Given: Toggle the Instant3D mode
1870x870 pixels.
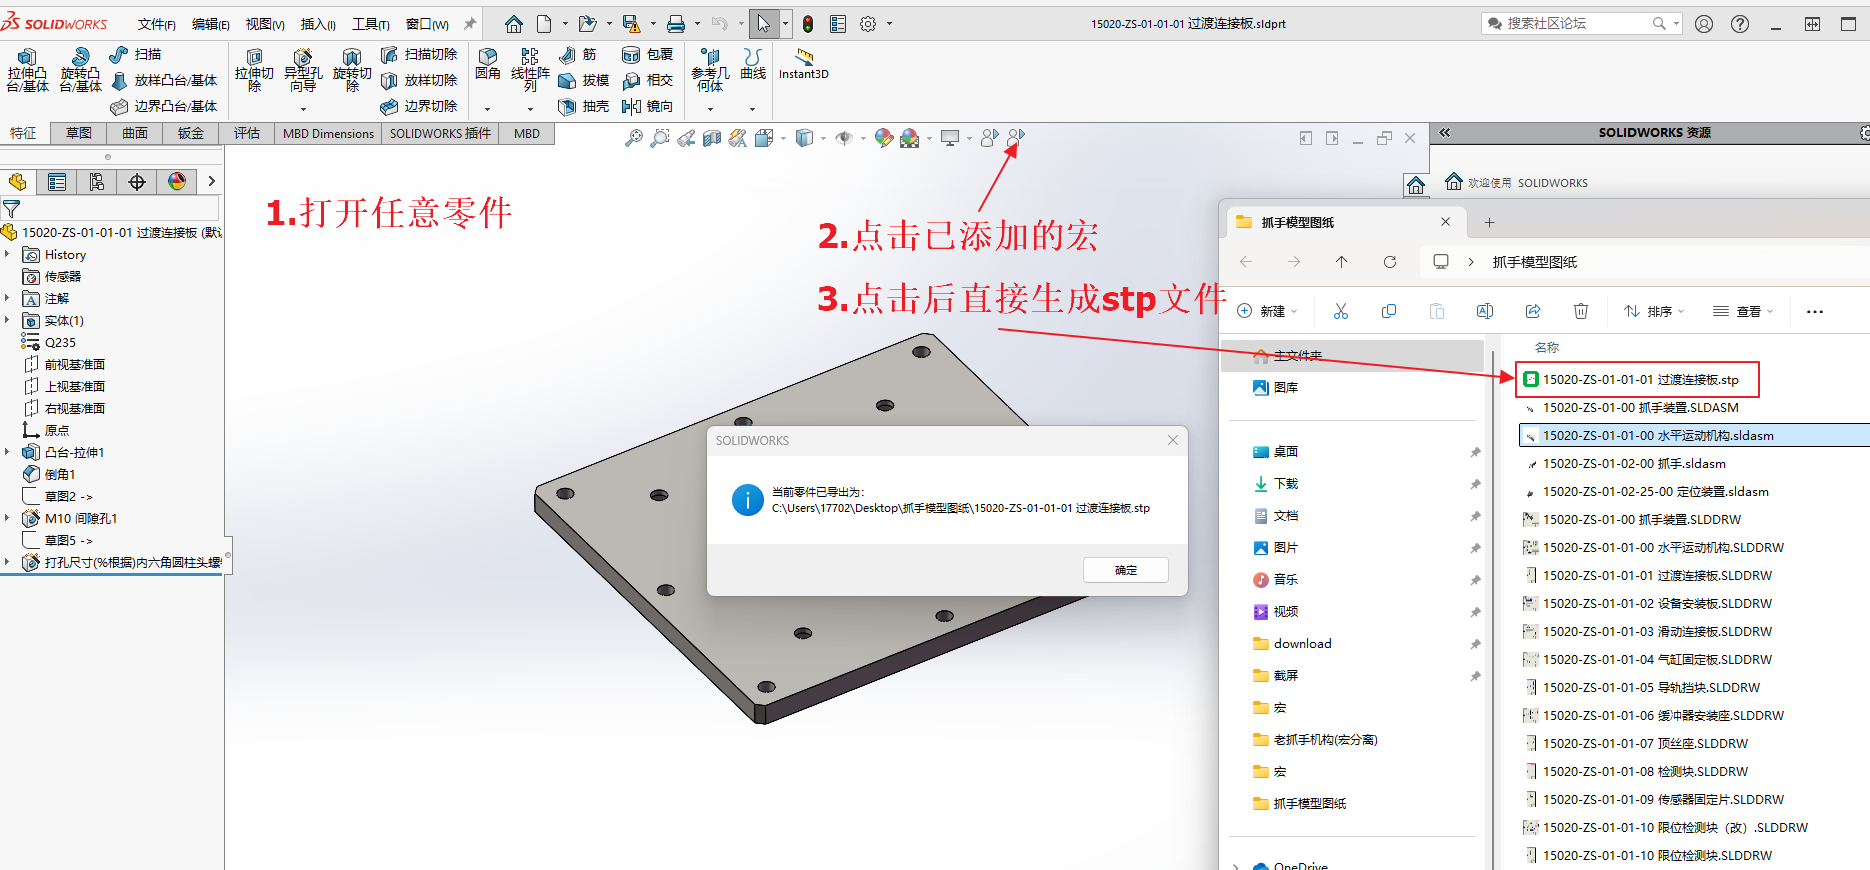Looking at the screenshot, I should pyautogui.click(x=803, y=62).
